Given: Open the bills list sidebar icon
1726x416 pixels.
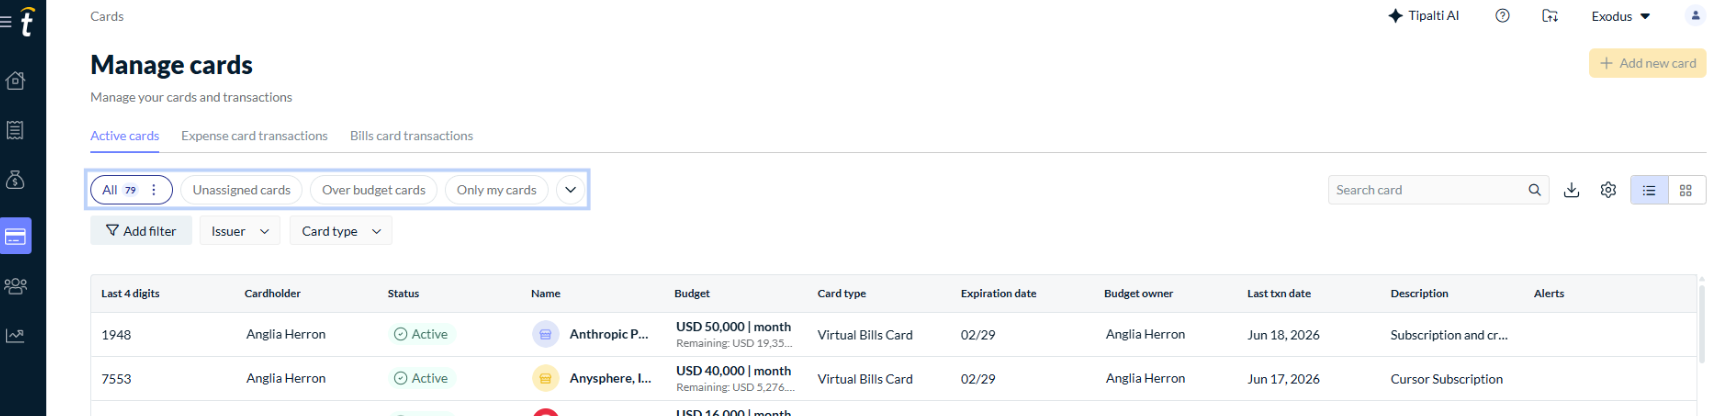Looking at the screenshot, I should pos(15,130).
